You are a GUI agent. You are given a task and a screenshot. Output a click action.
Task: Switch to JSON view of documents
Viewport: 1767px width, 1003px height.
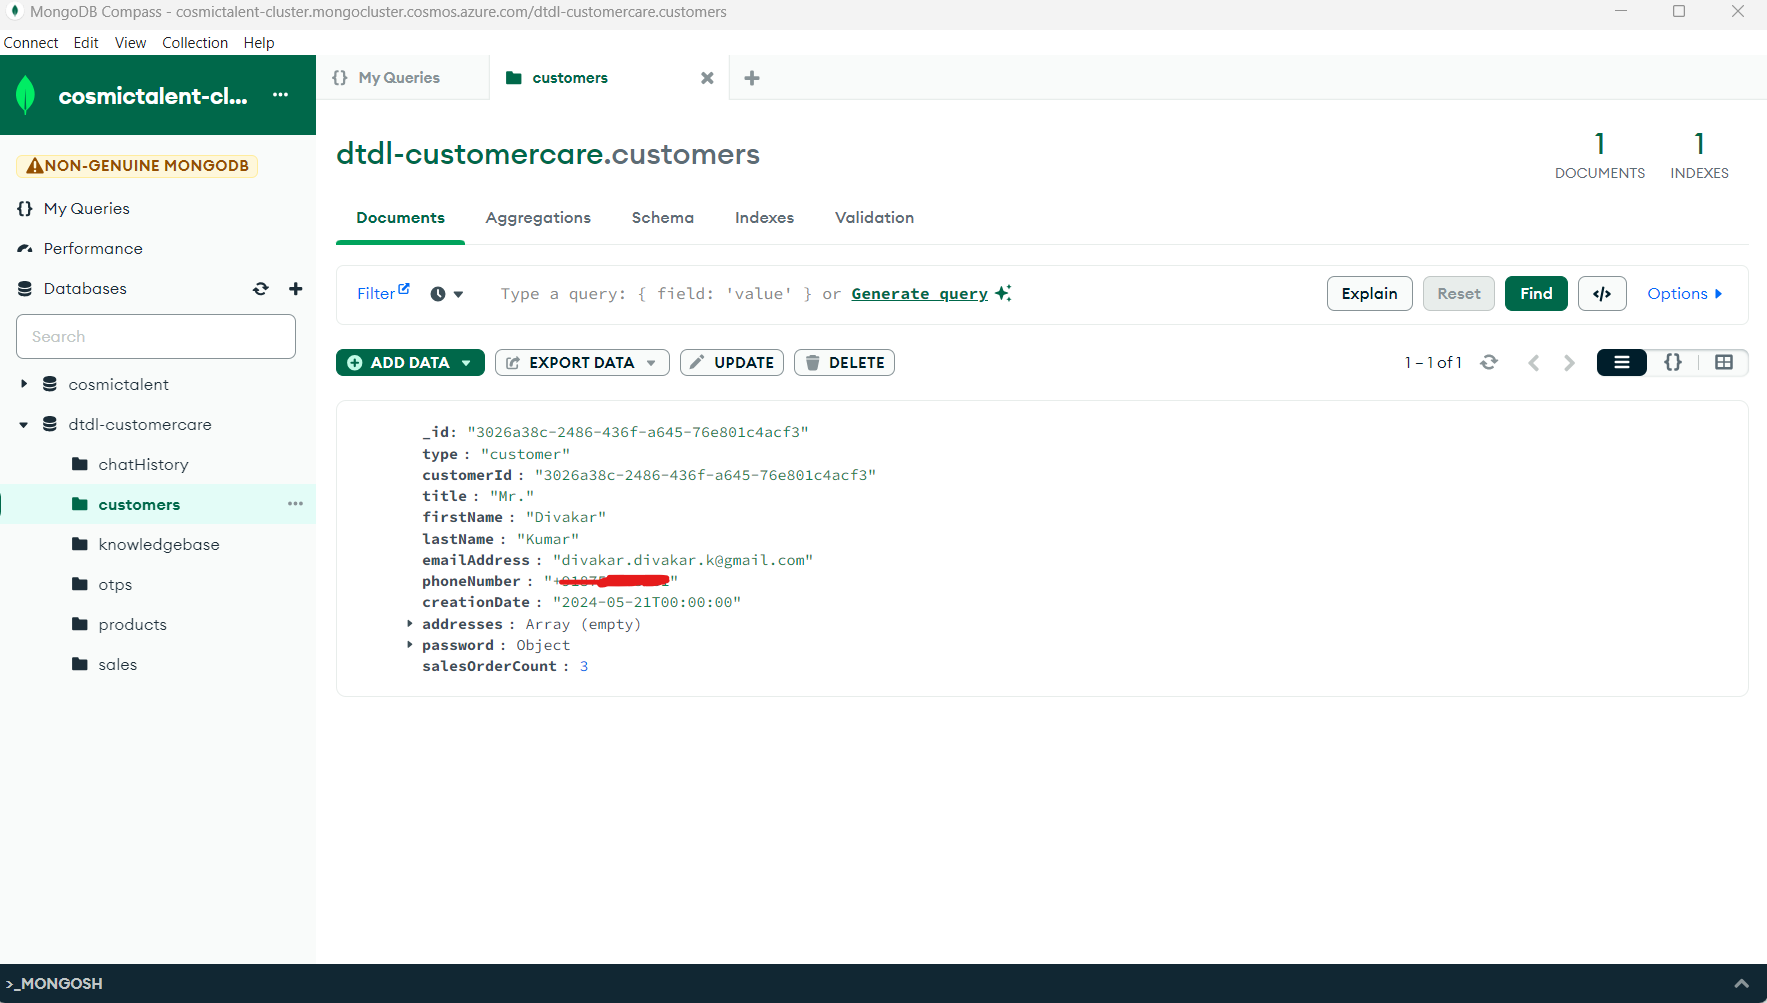pos(1673,362)
